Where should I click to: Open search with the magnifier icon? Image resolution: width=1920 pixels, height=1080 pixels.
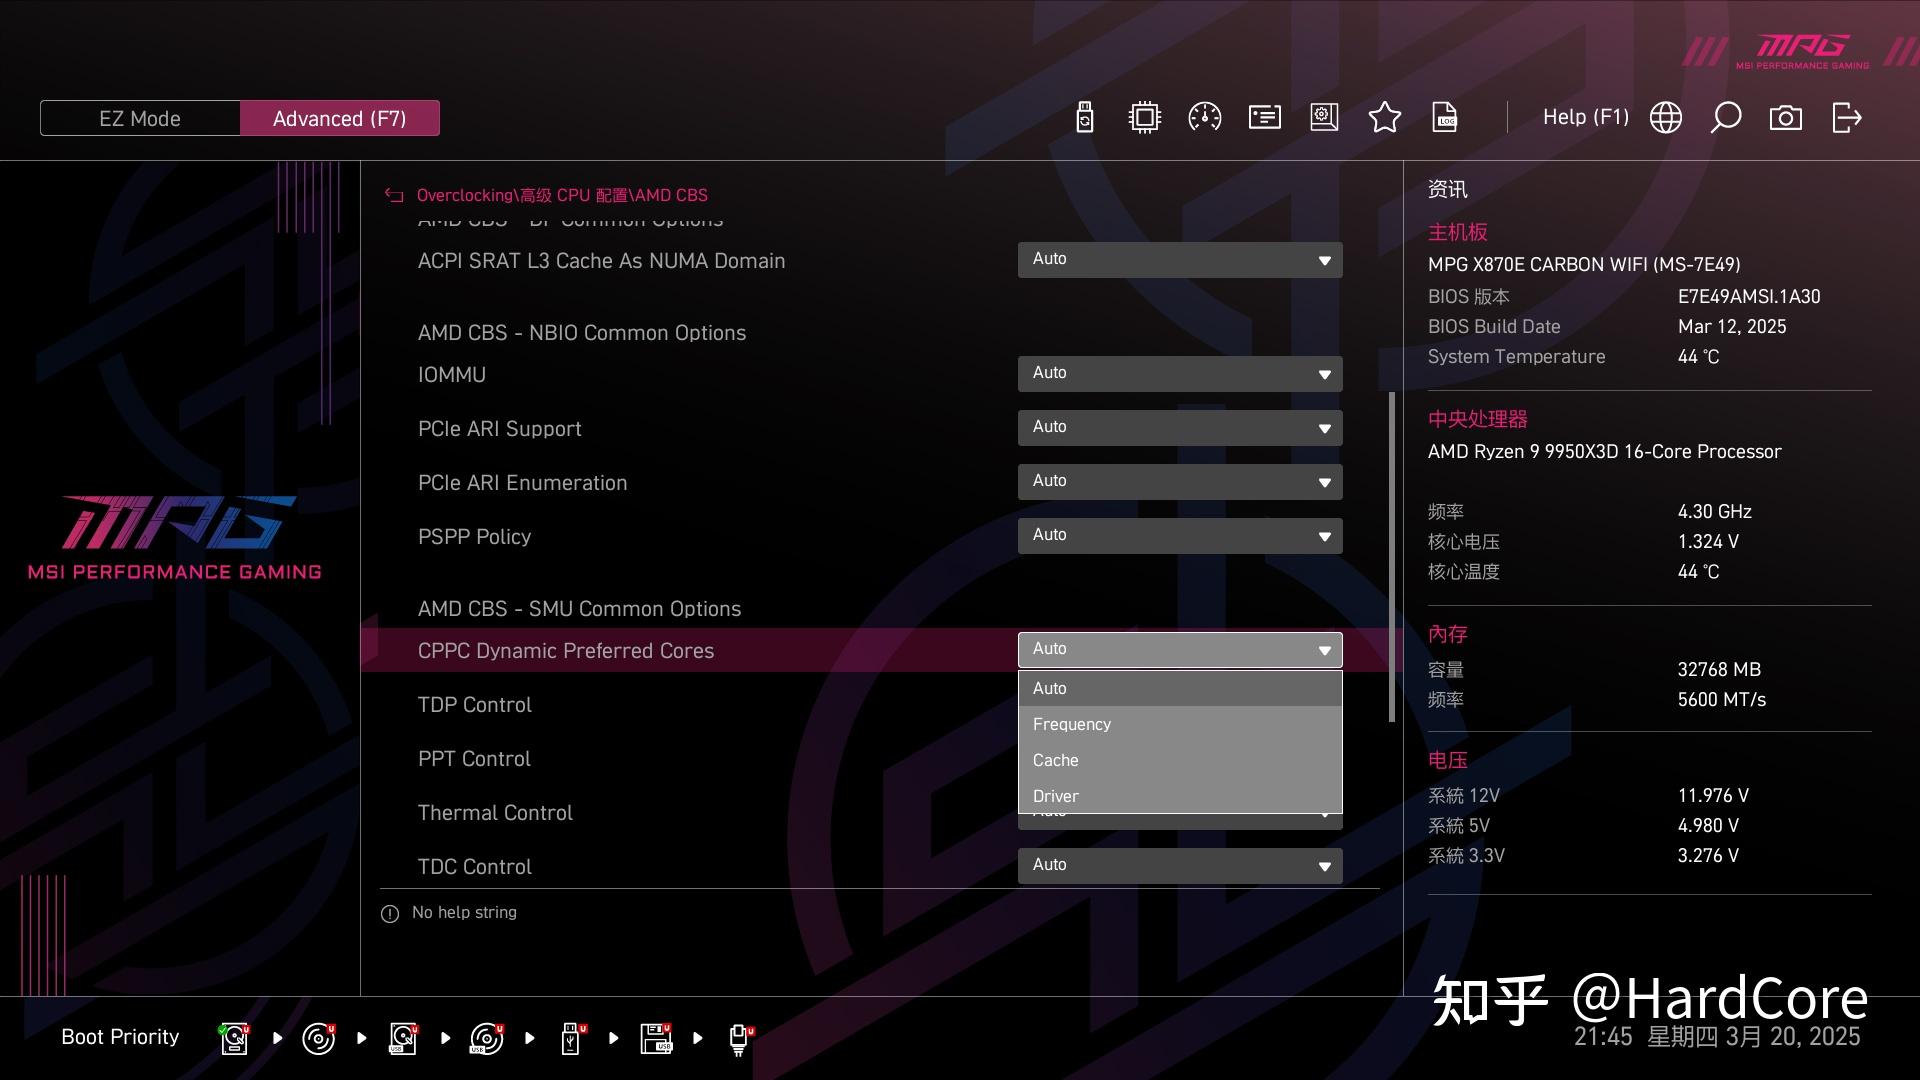1725,118
